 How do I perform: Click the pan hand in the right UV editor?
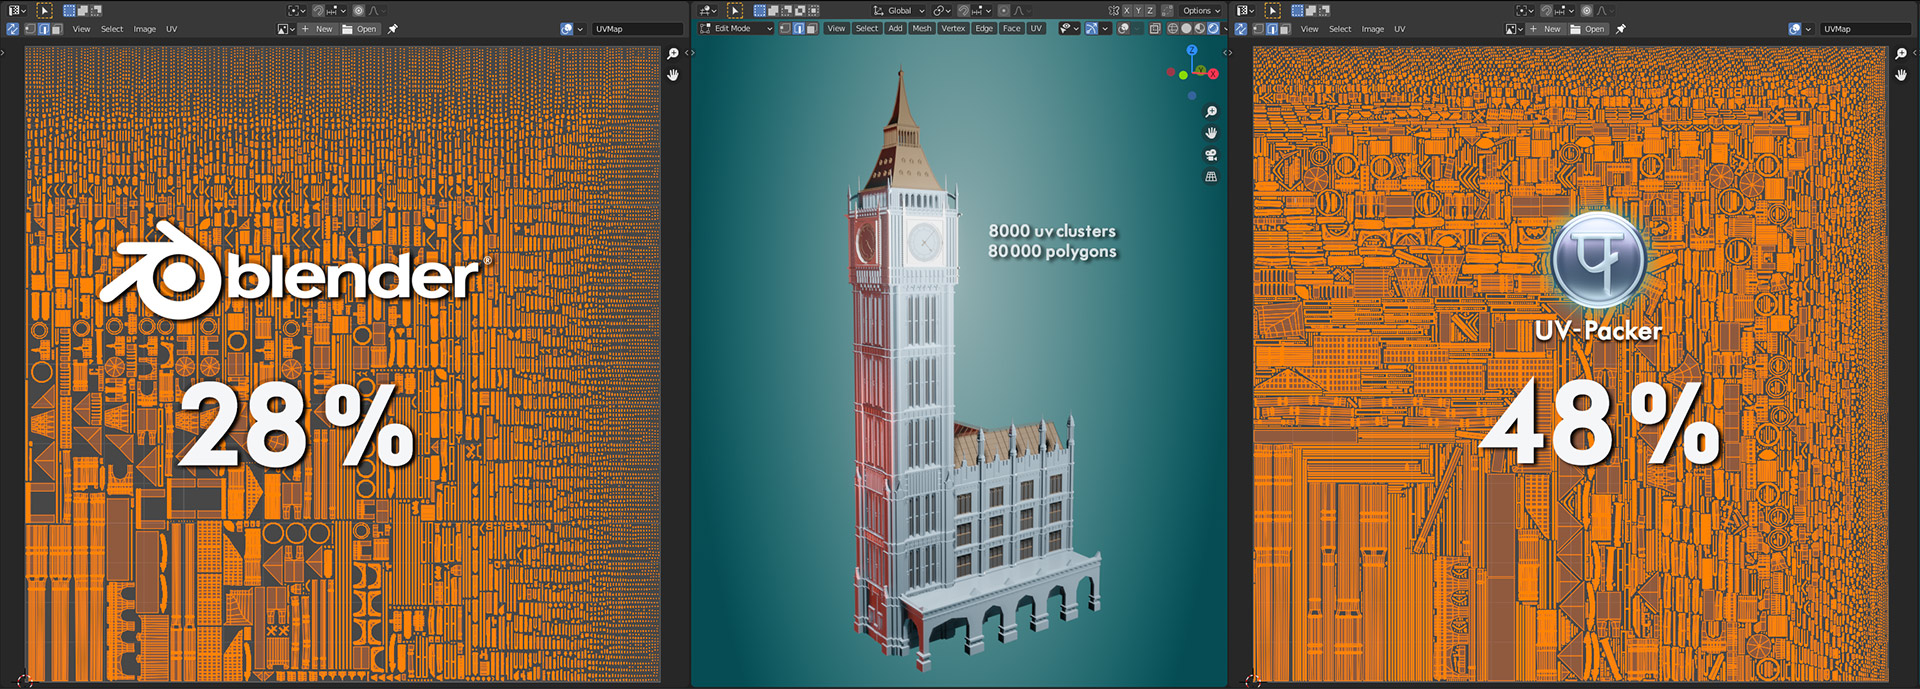click(1901, 75)
